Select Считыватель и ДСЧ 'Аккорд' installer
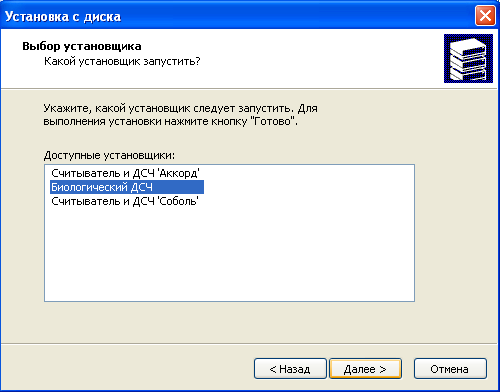Viewport: 500px width, 392px height. [125, 173]
